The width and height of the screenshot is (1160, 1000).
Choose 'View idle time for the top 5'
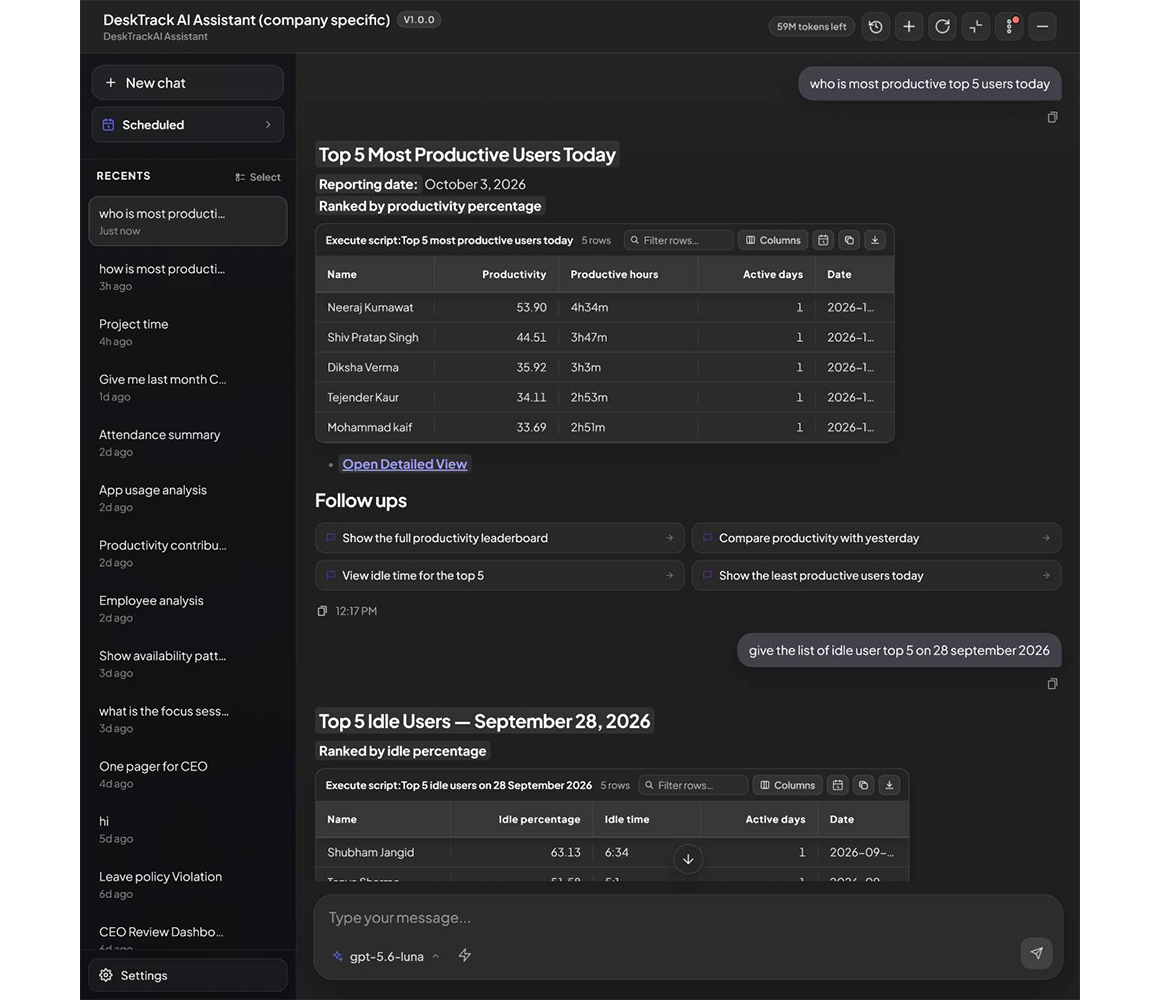499,575
